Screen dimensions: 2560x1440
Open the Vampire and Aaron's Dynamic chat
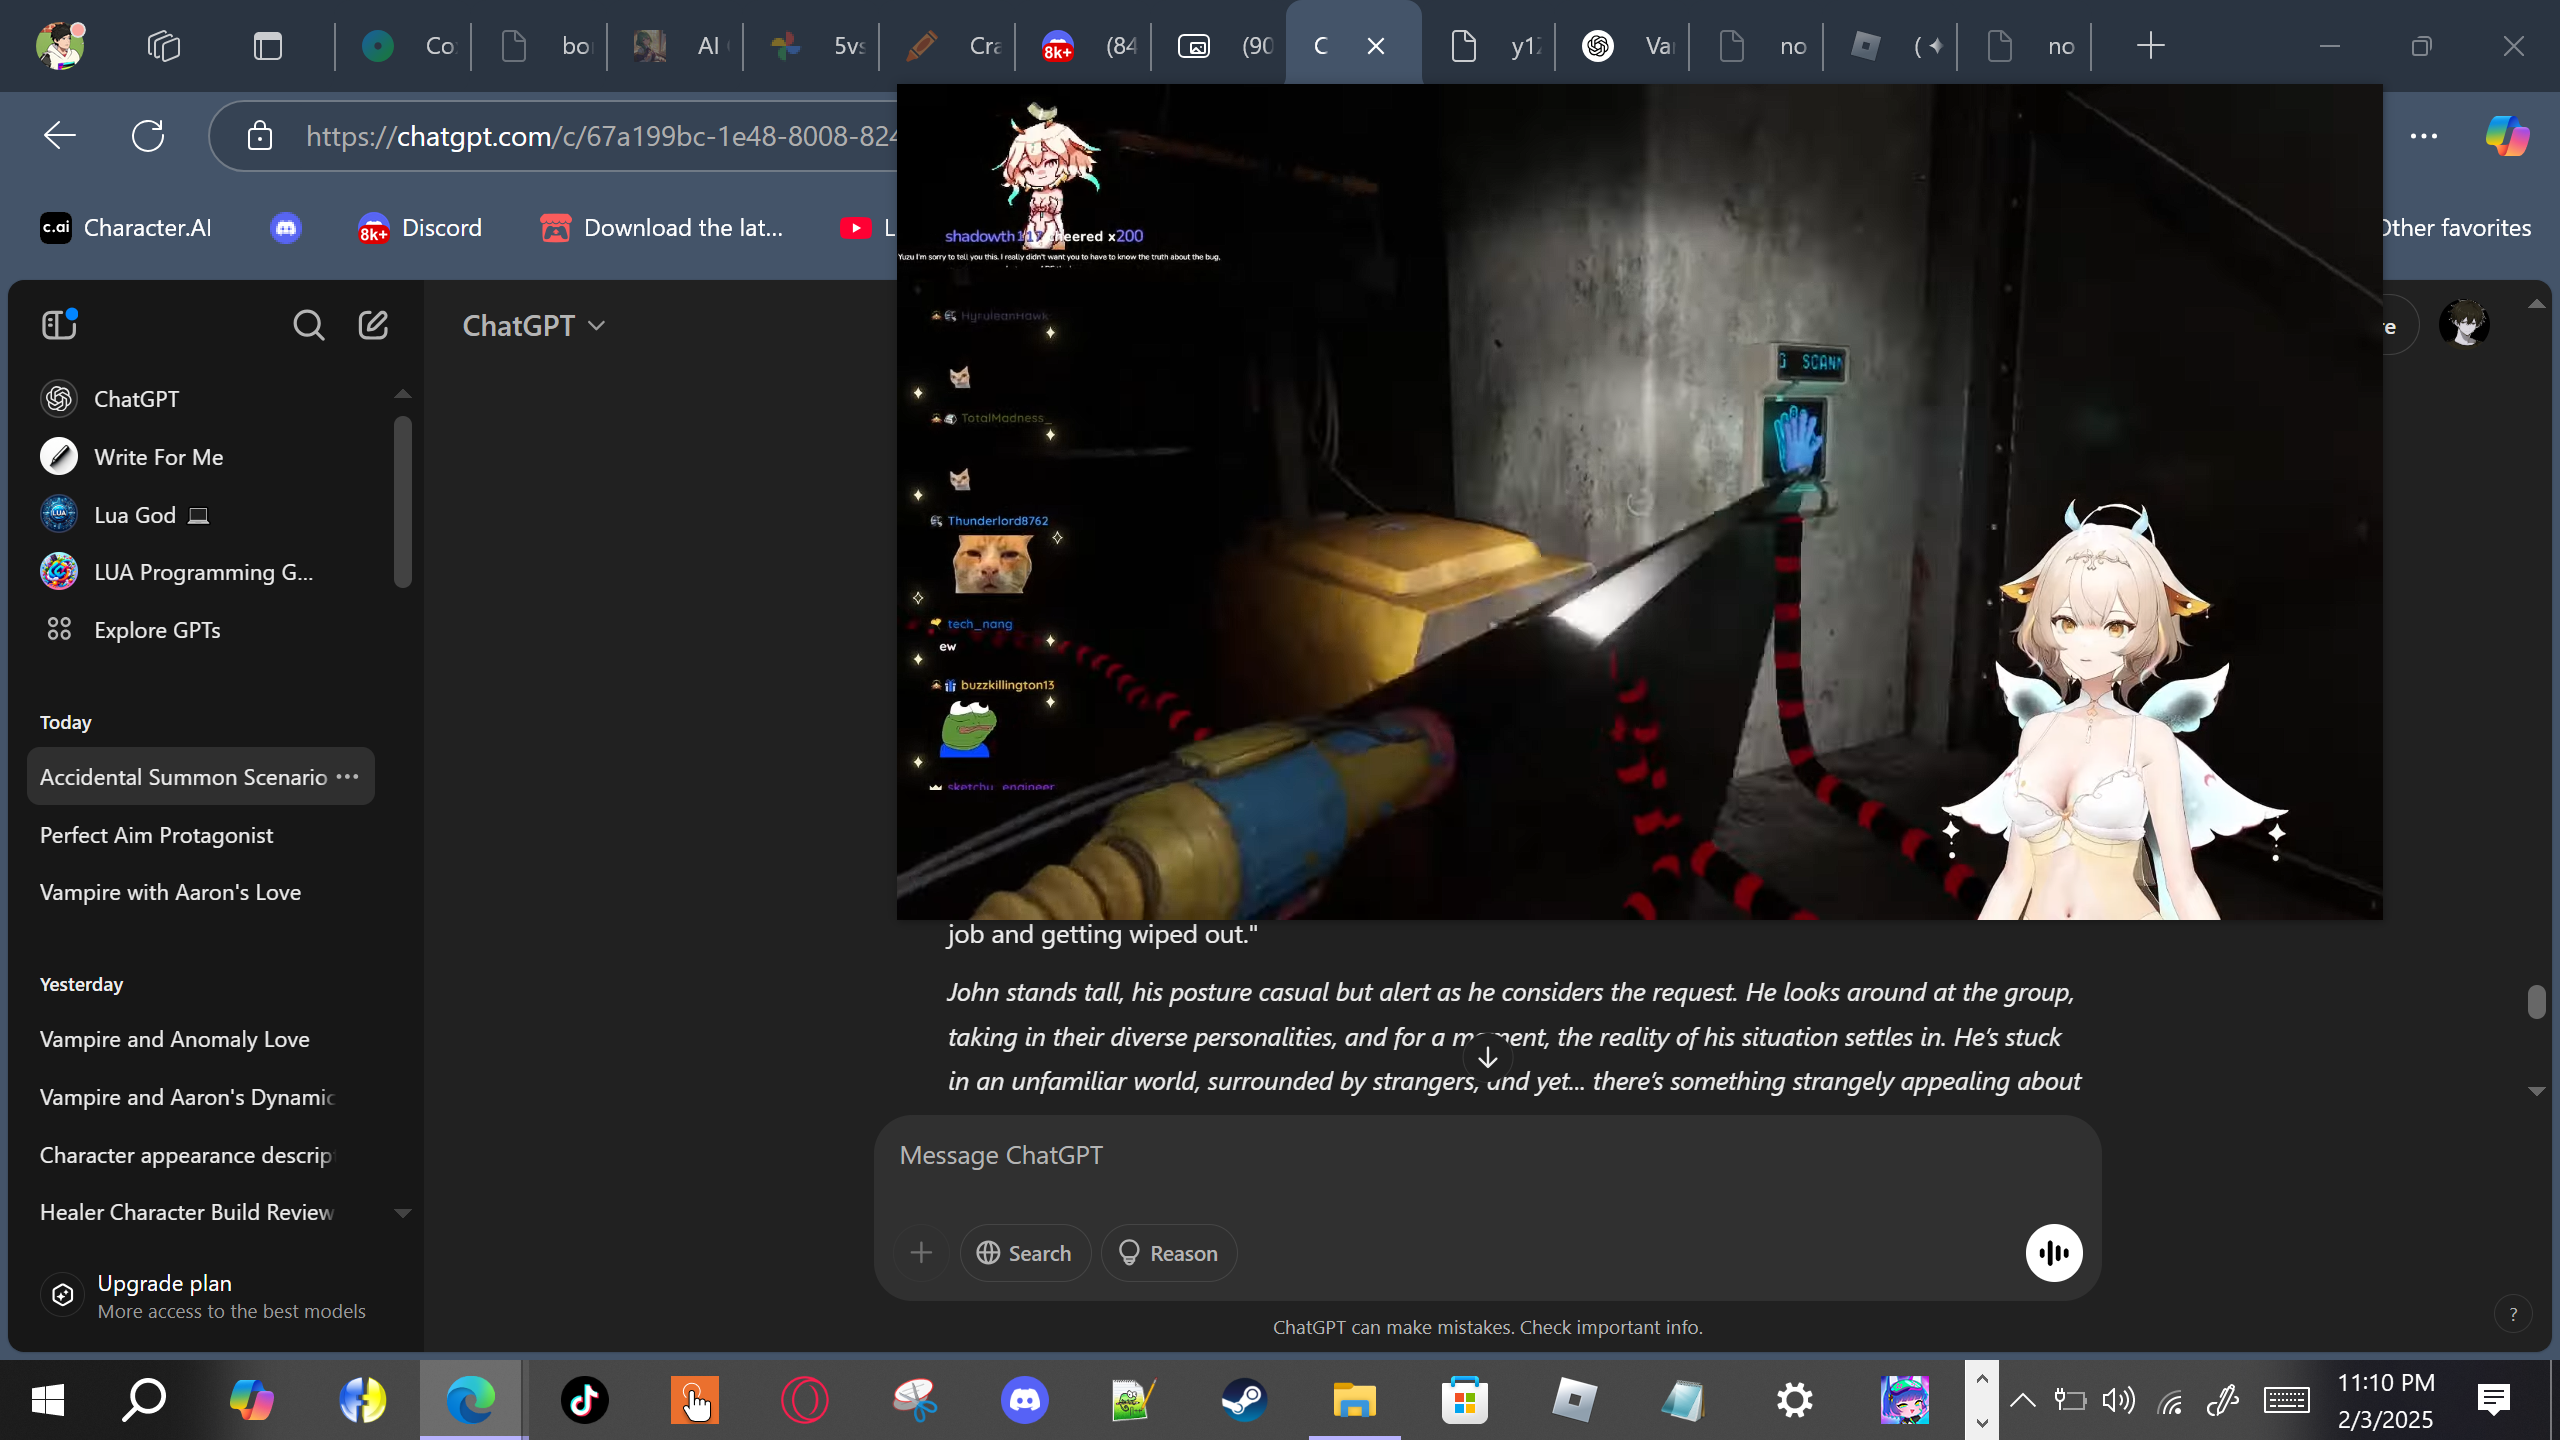(200, 1097)
